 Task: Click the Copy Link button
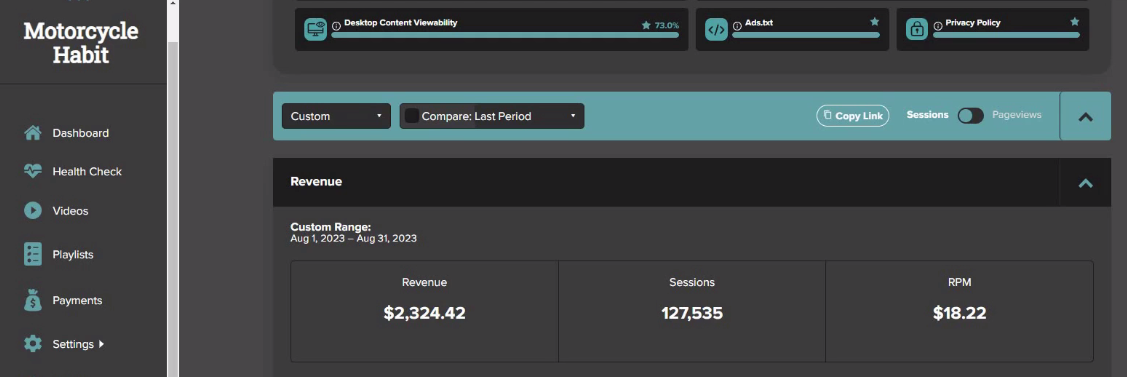852,116
